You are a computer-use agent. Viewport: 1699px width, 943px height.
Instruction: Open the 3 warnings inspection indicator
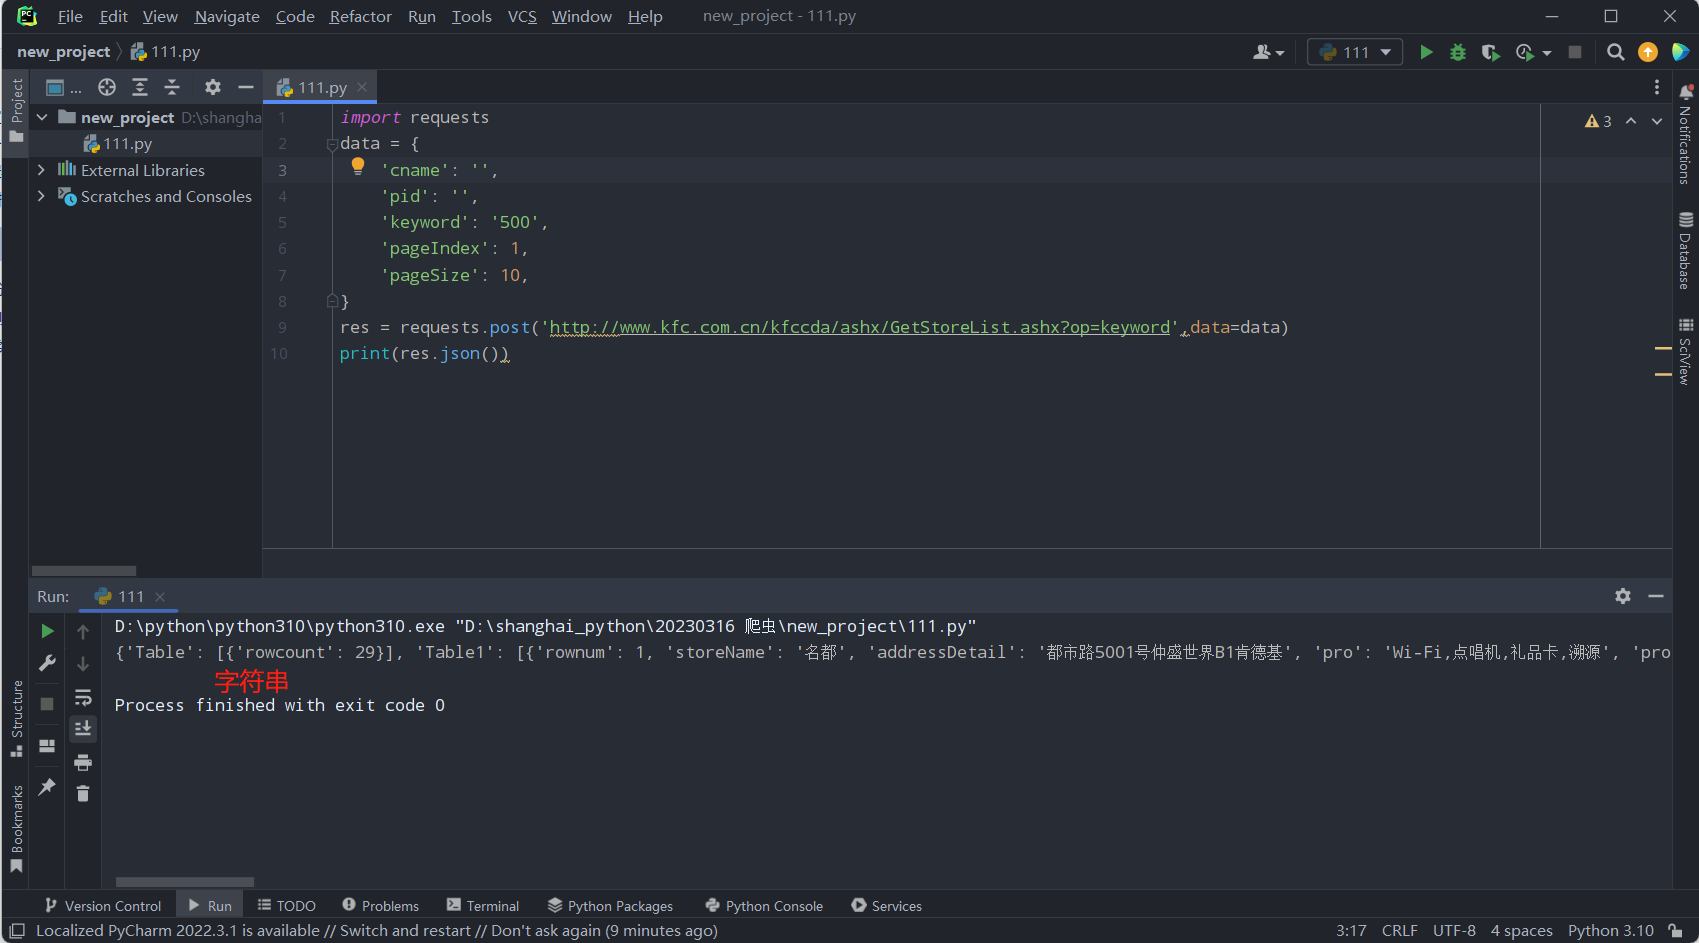coord(1598,121)
